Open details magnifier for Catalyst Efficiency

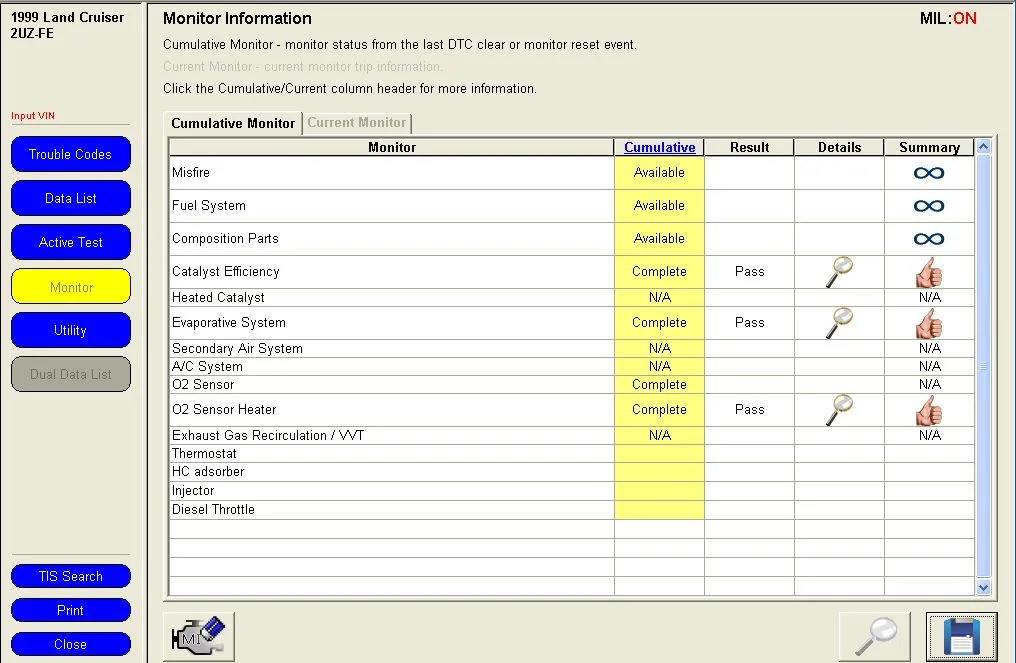click(x=839, y=272)
